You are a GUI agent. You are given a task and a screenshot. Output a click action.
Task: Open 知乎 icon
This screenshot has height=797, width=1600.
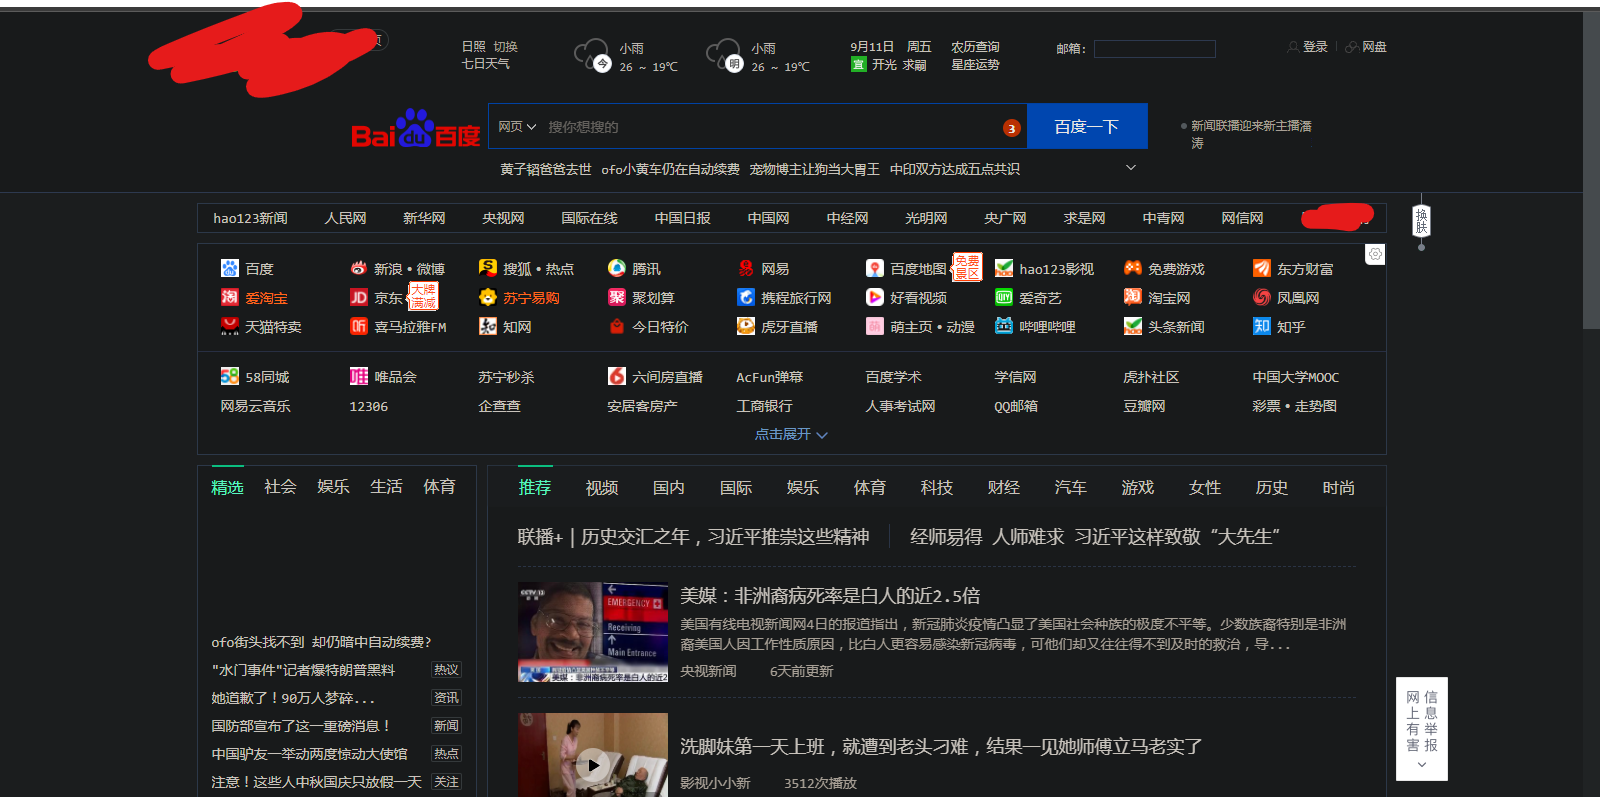[x=1262, y=326]
